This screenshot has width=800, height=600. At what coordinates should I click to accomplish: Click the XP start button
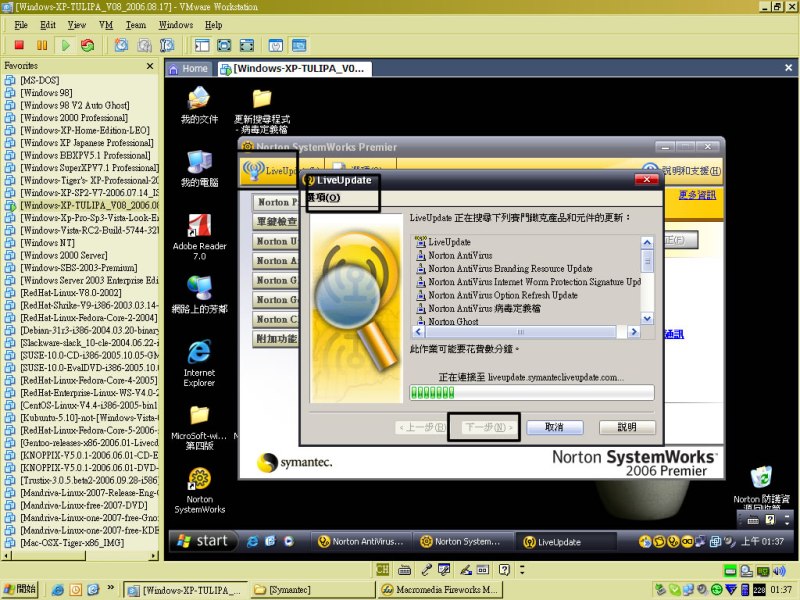click(204, 541)
